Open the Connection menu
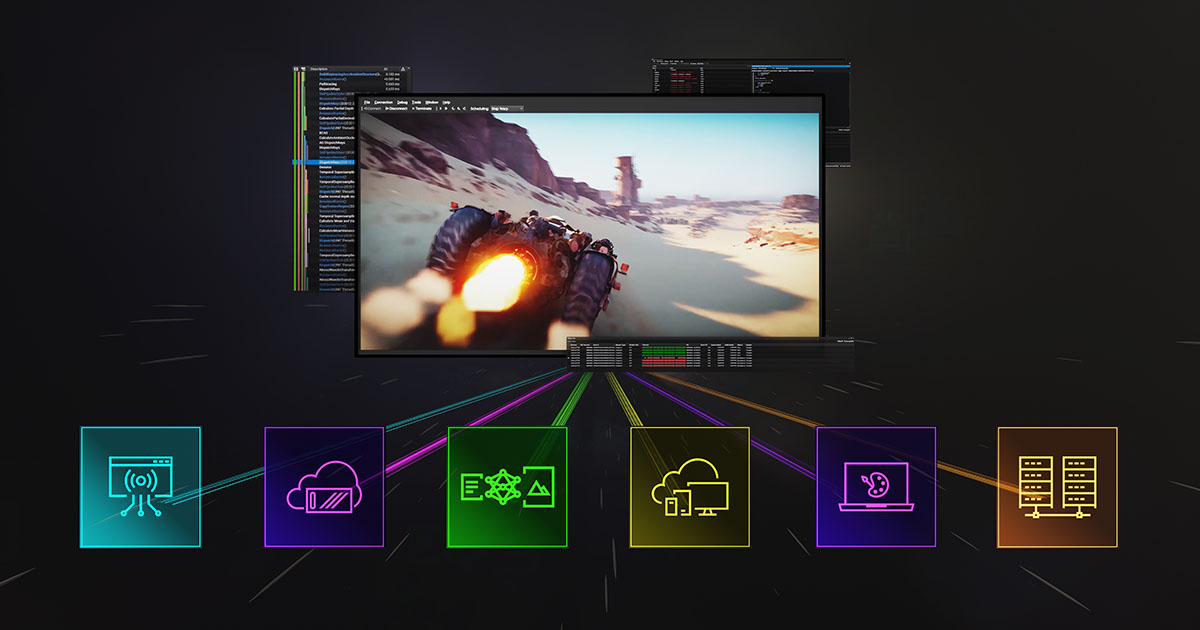1200x630 pixels. 384,102
